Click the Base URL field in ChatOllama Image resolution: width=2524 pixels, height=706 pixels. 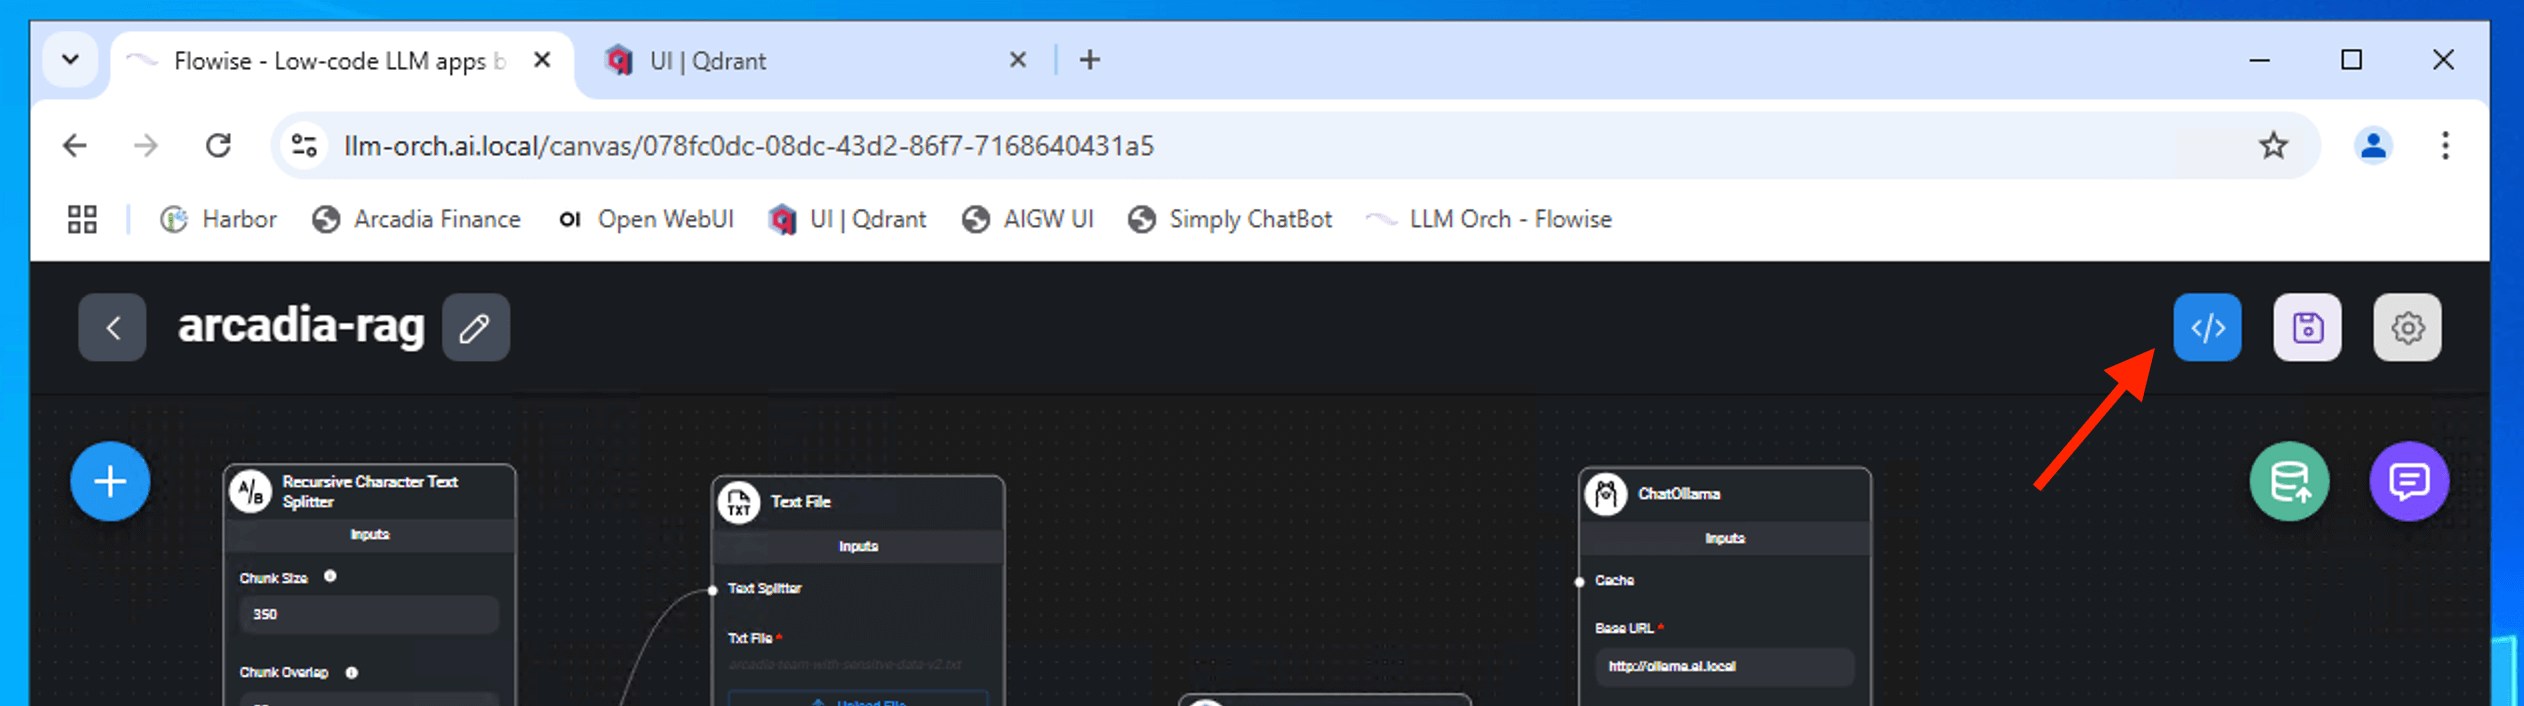(x=1723, y=666)
